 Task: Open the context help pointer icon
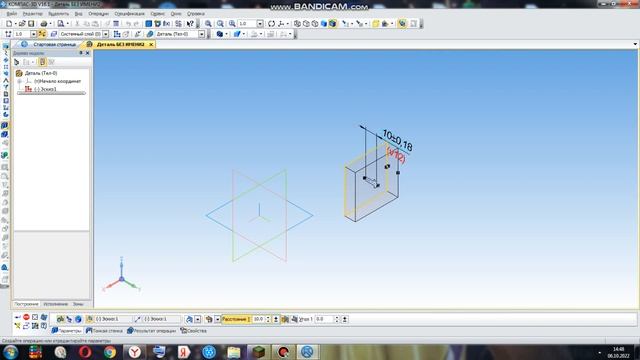190,24
